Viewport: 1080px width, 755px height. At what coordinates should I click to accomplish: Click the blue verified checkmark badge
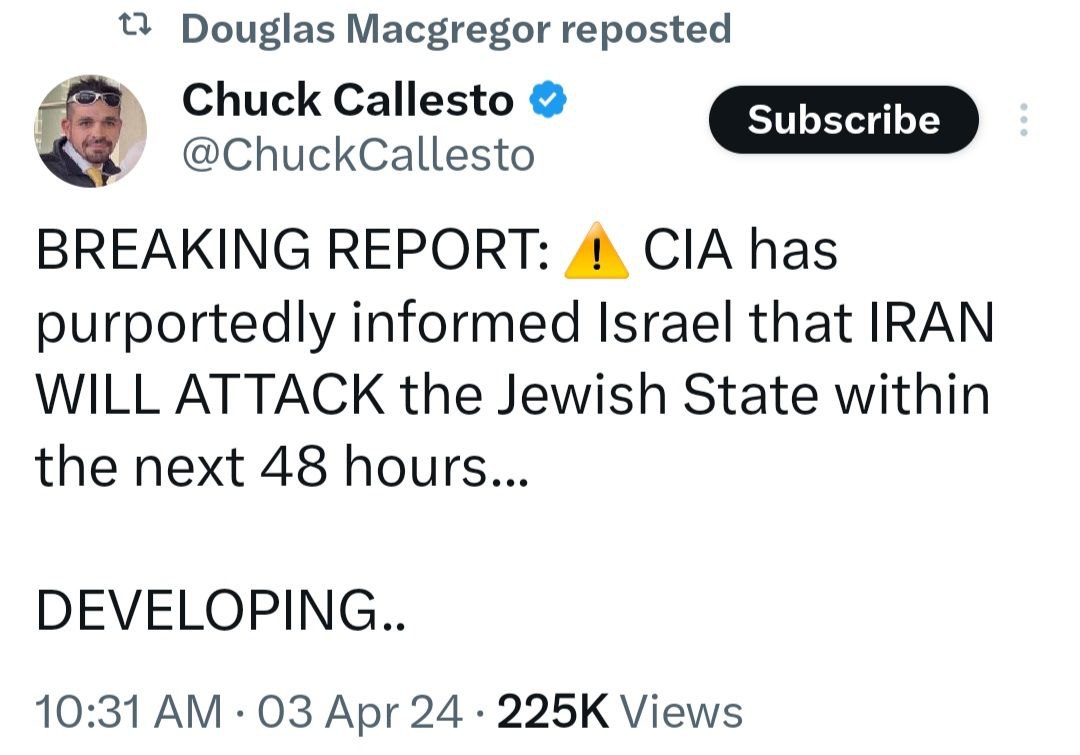coord(548,100)
